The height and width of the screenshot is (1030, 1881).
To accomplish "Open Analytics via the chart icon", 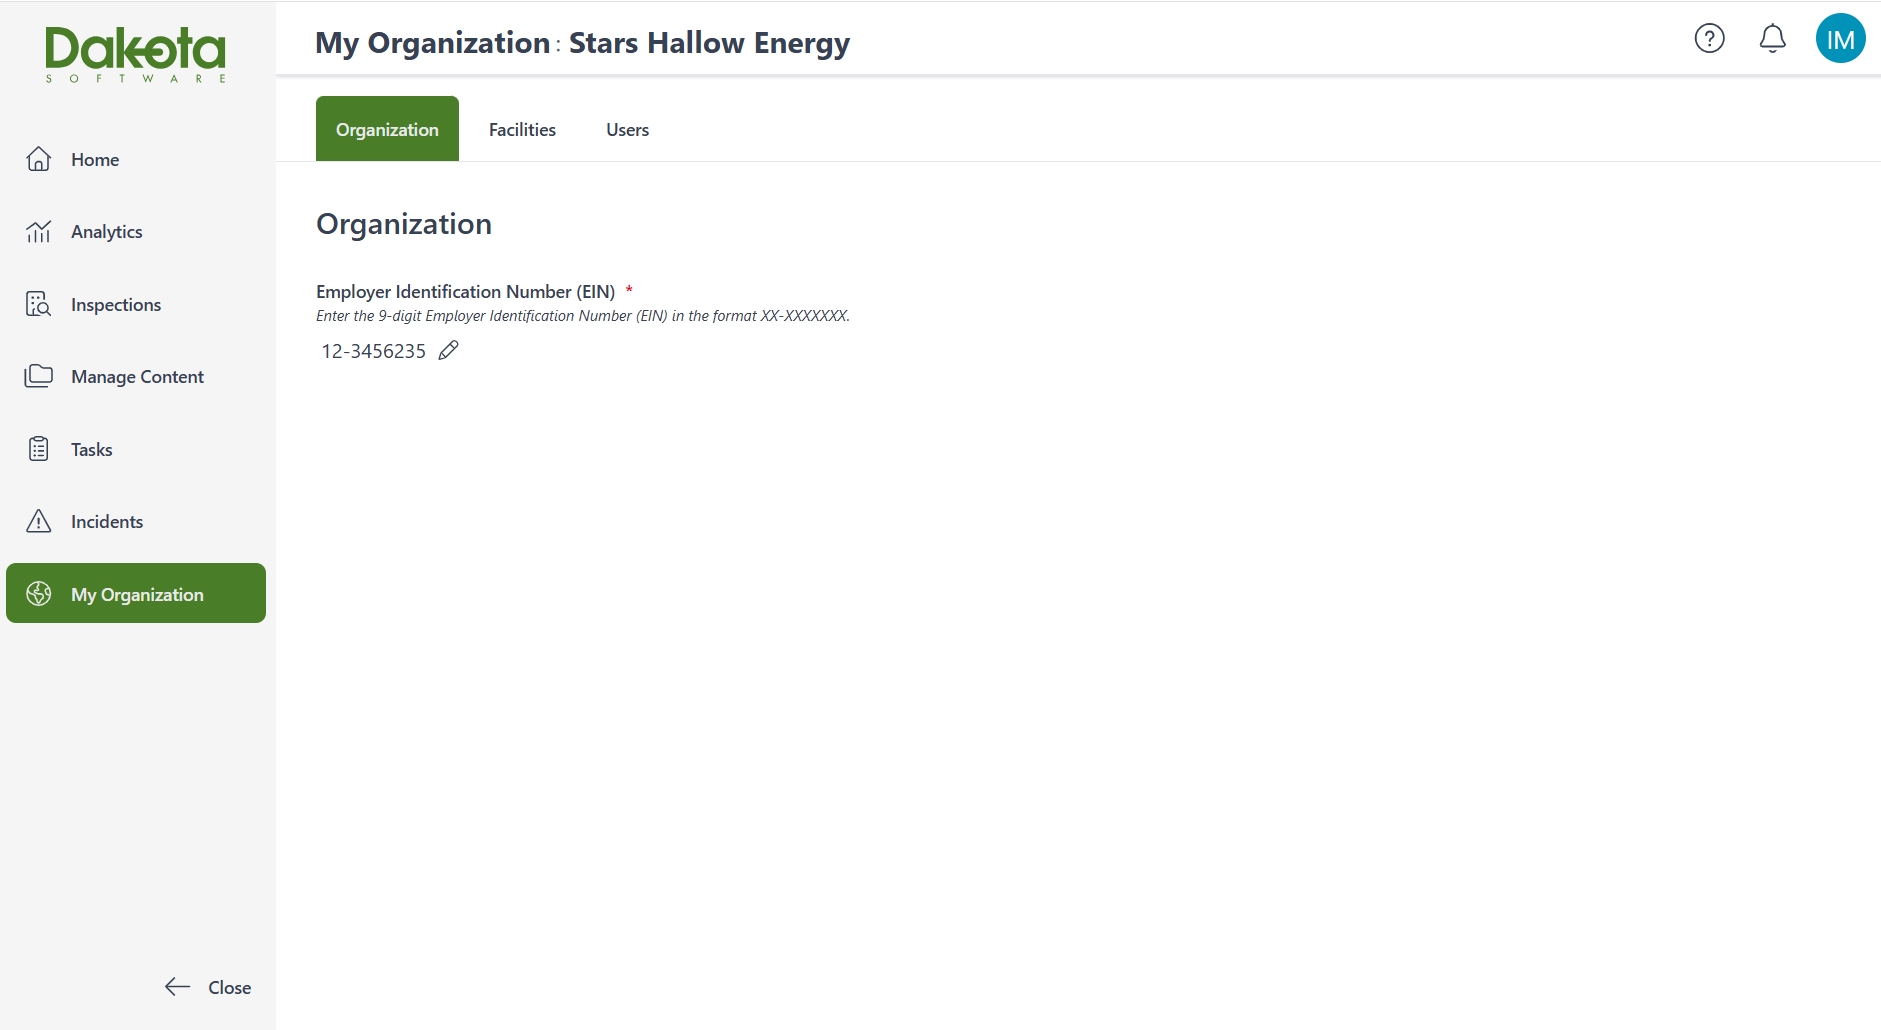I will click(38, 232).
